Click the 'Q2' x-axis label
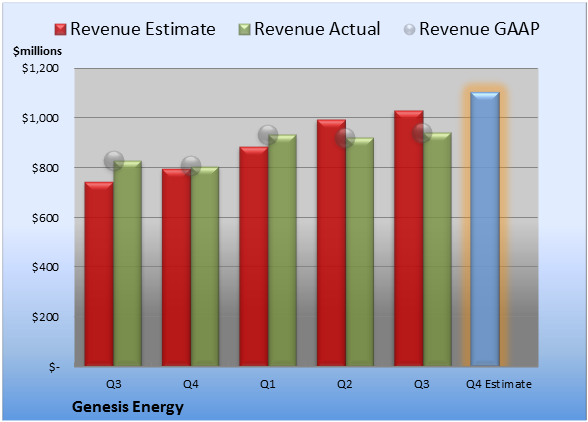Screen dimensions: 588x422 (345, 384)
